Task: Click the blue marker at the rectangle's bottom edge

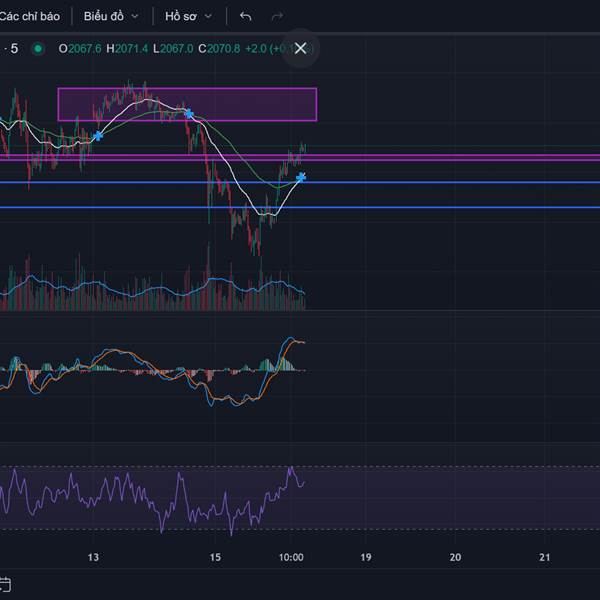Action: (x=188, y=114)
